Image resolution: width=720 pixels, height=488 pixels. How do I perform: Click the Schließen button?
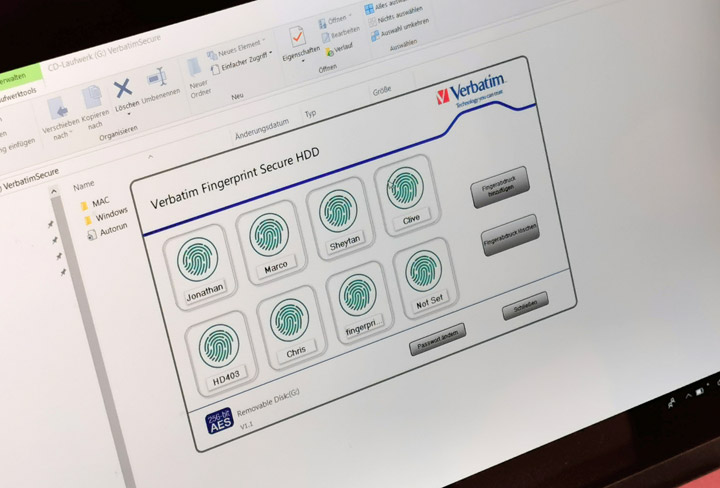tap(525, 305)
